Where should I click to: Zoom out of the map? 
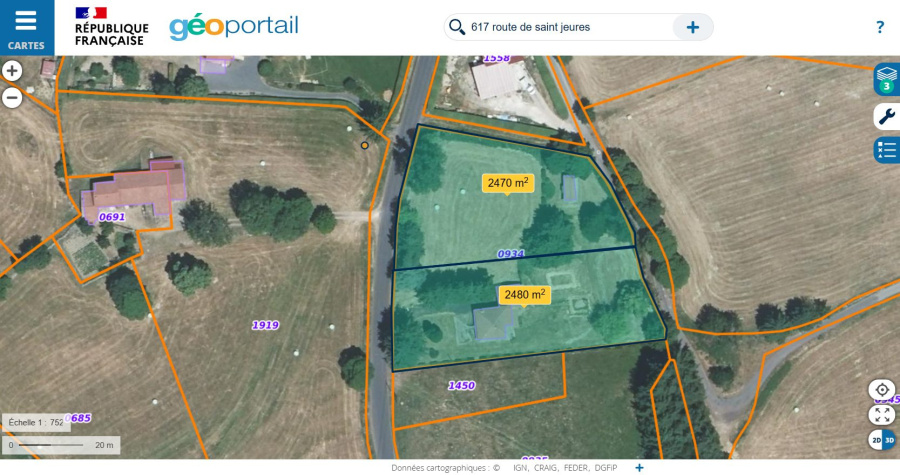[x=12, y=97]
